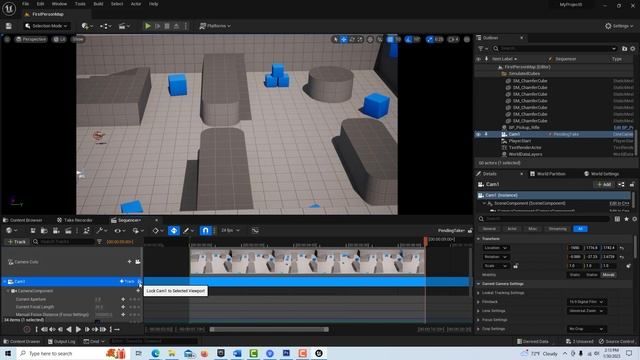Open the File menu

(x=25, y=4)
